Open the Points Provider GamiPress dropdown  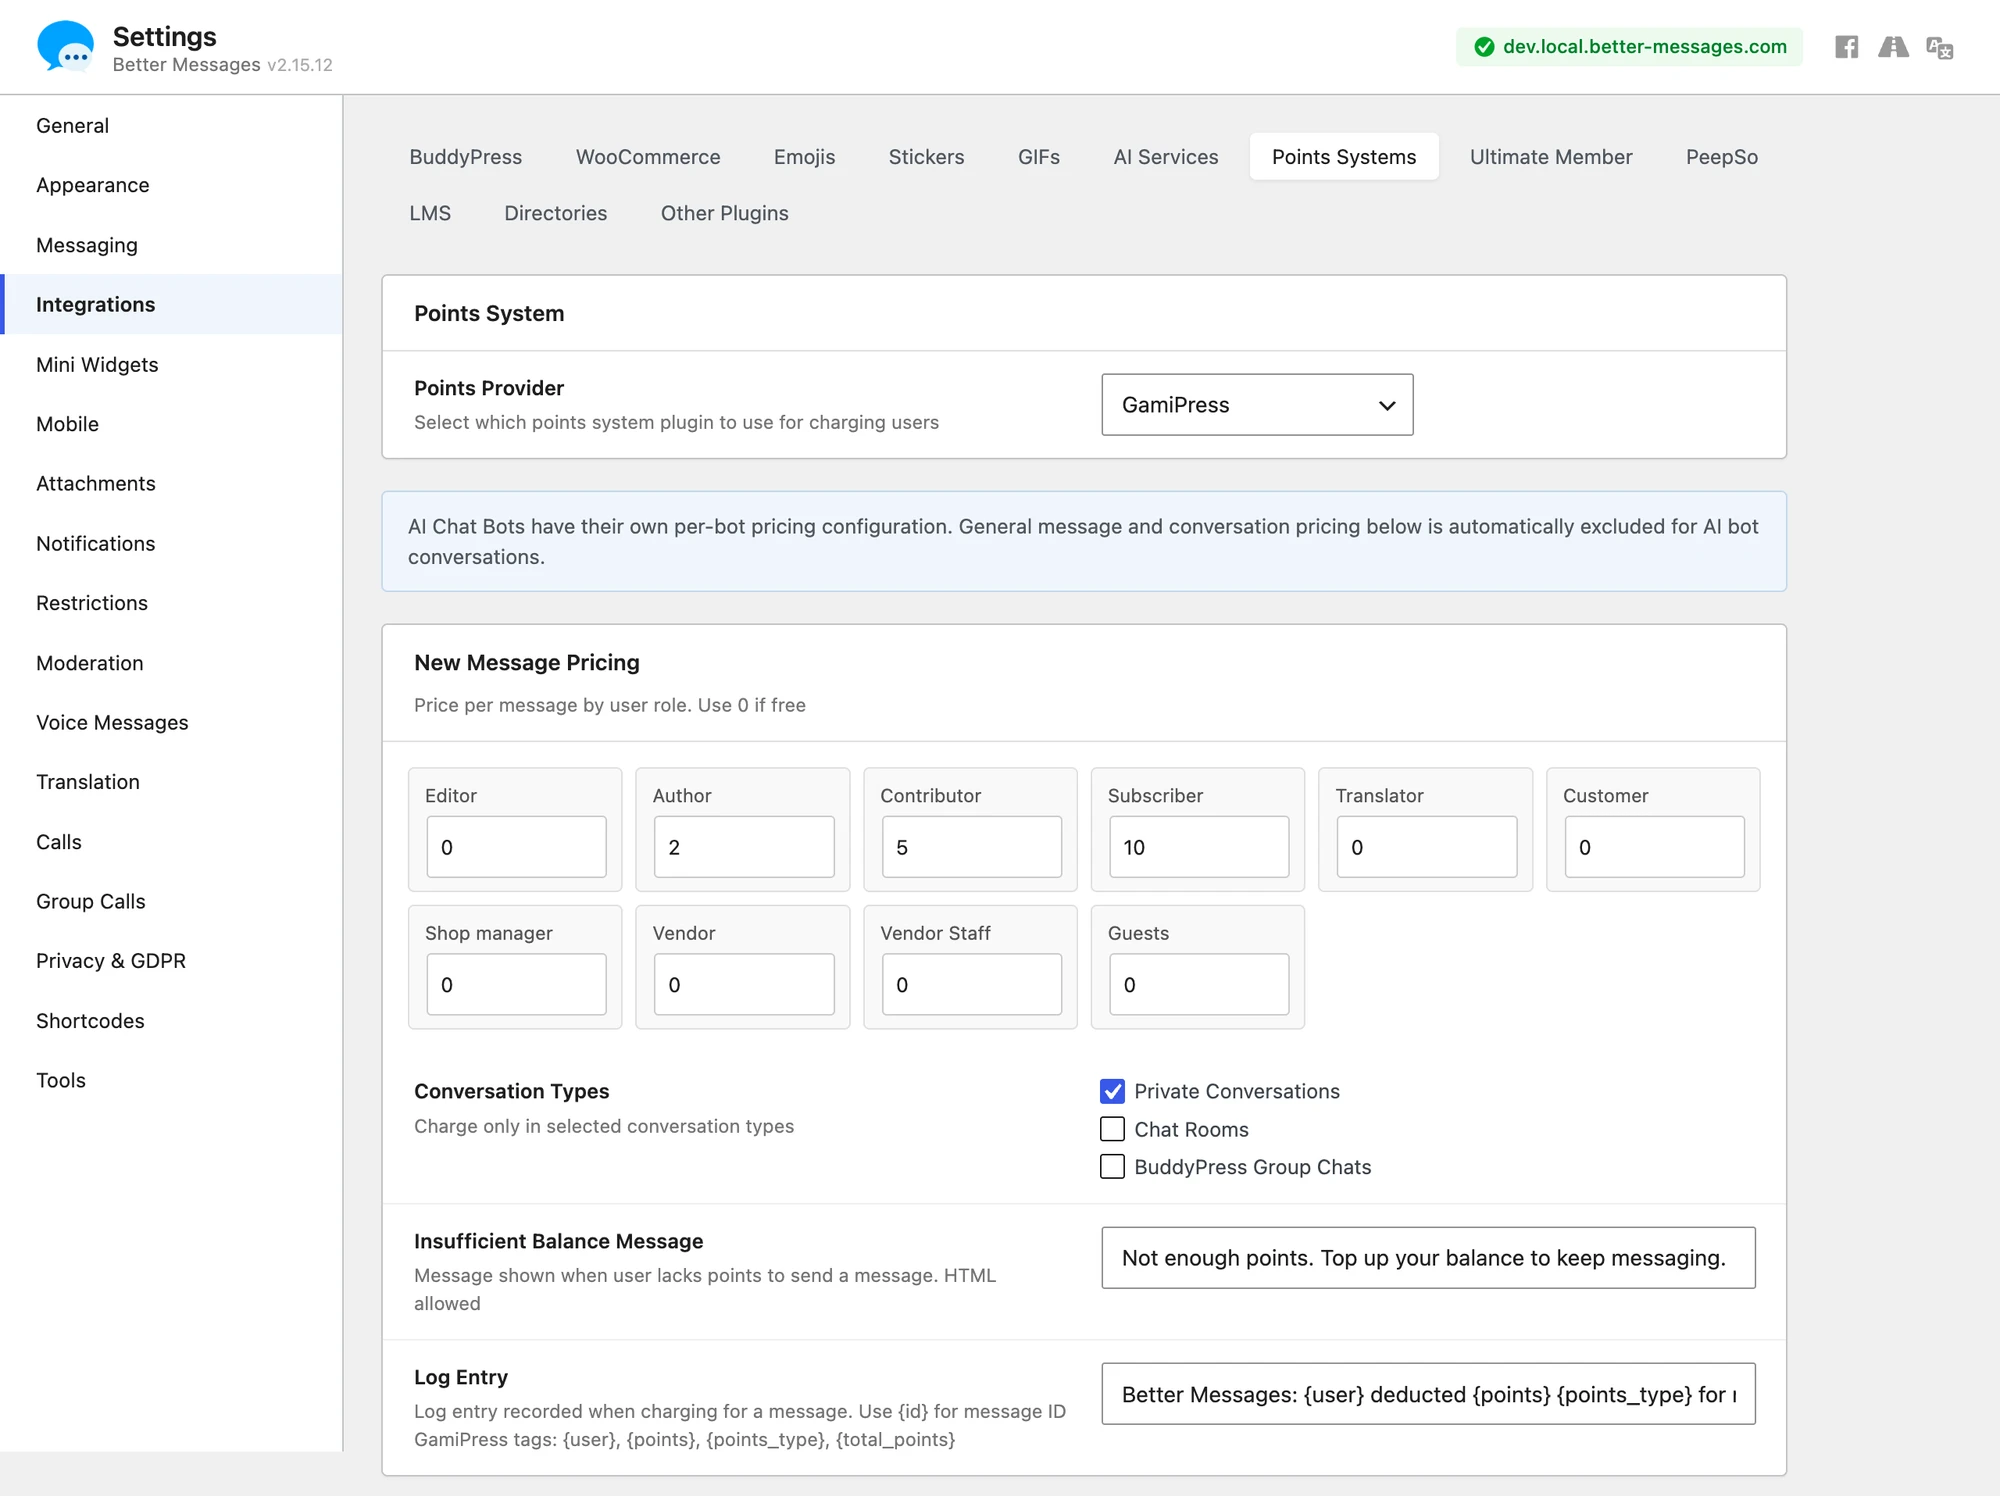pos(1257,405)
